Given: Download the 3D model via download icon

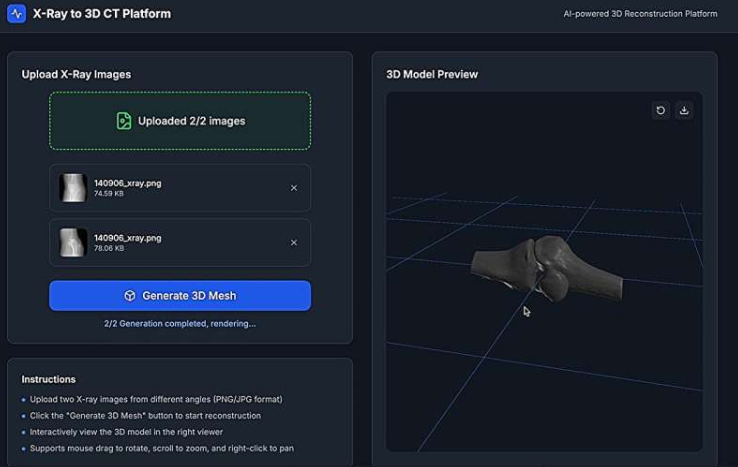Looking at the screenshot, I should pos(684,110).
